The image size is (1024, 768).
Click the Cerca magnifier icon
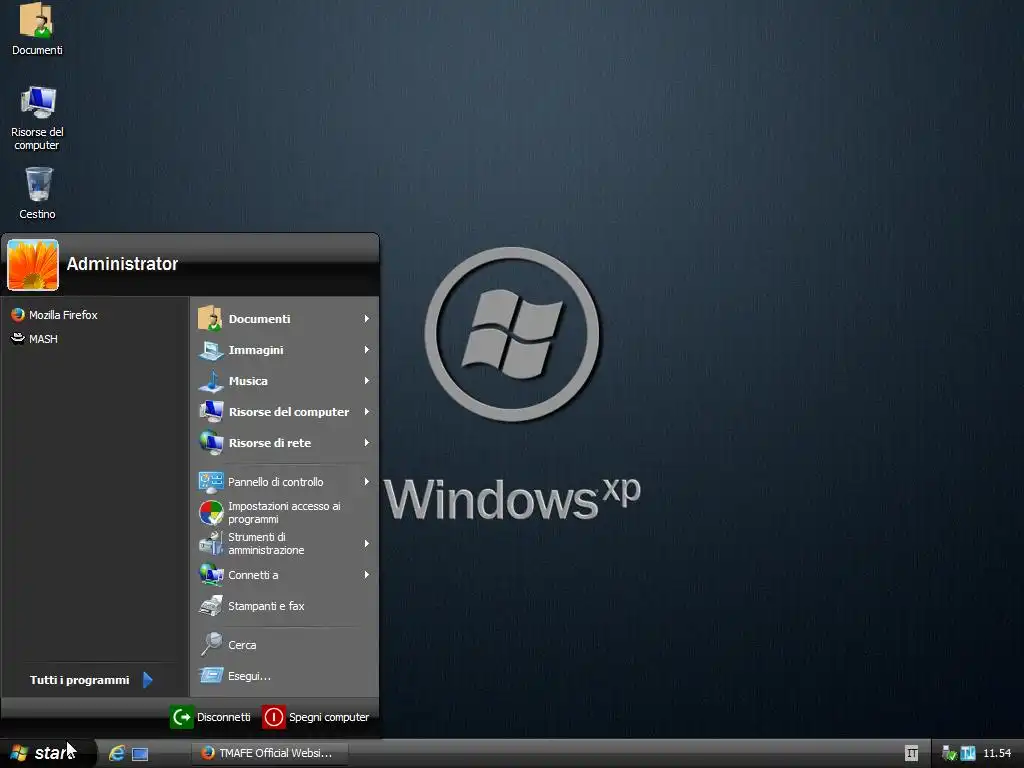(210, 645)
